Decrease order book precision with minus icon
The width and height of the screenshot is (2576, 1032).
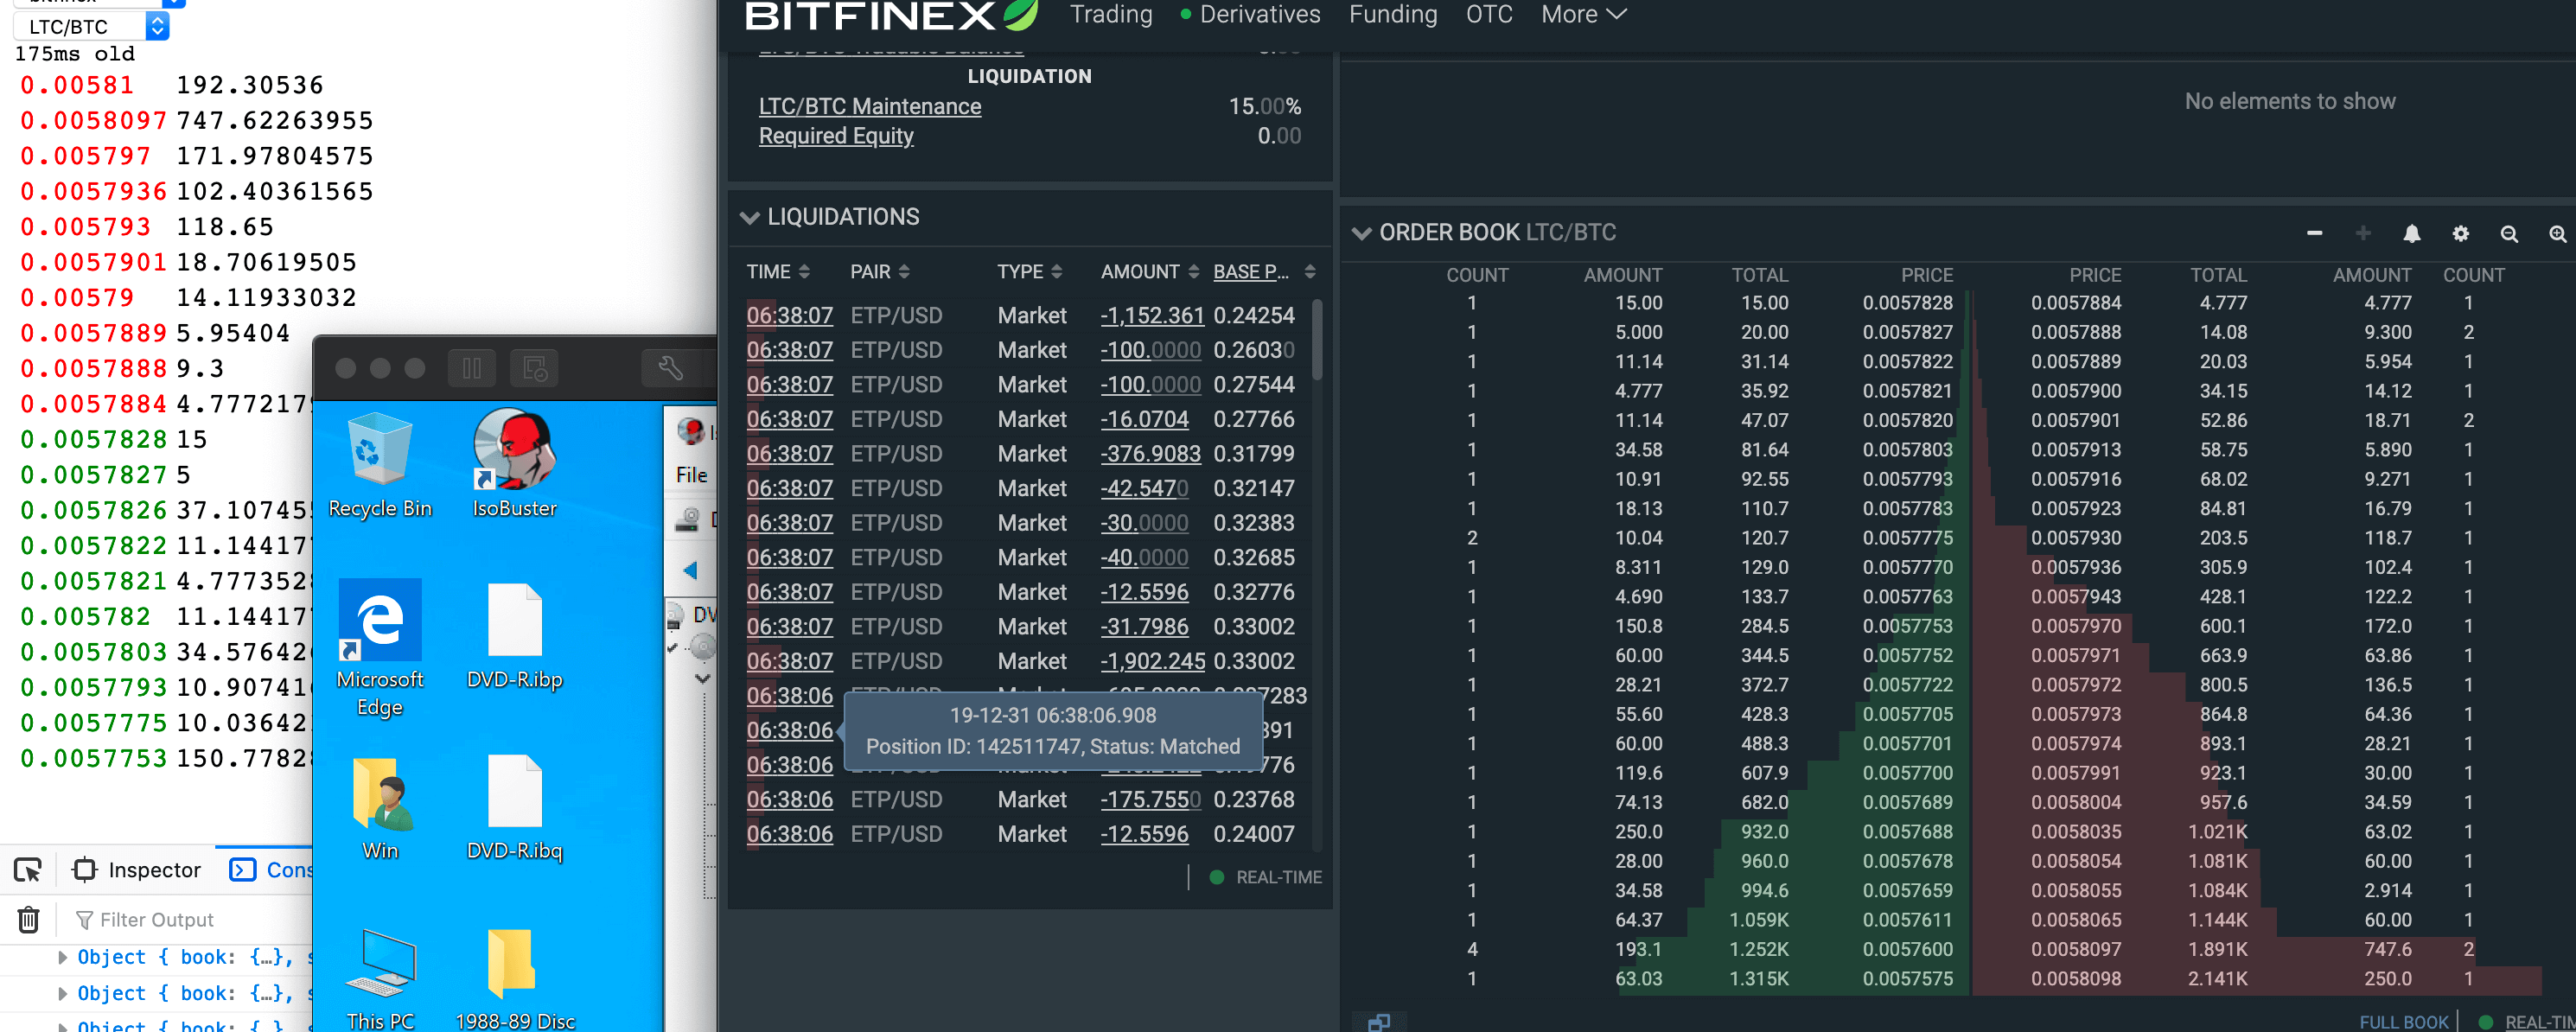[x=2313, y=233]
